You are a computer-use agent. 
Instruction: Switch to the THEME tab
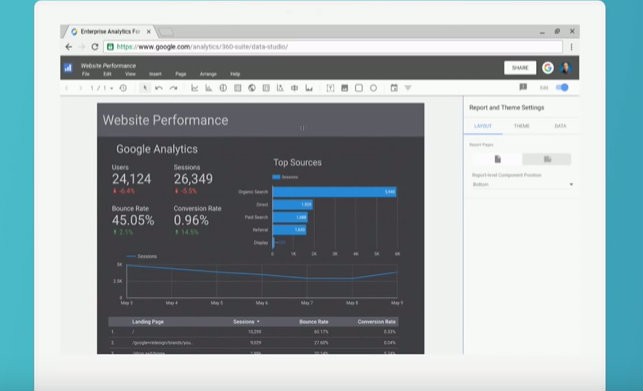522,126
